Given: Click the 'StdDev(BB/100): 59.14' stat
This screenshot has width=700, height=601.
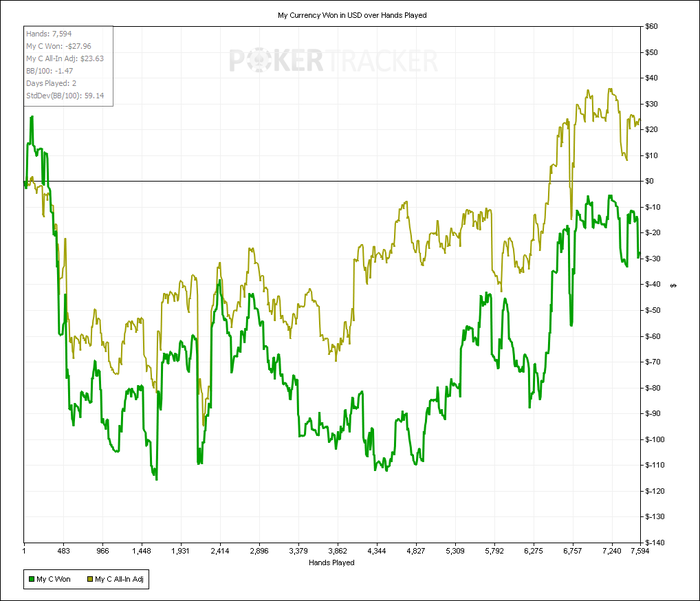Looking at the screenshot, I should pos(65,96).
